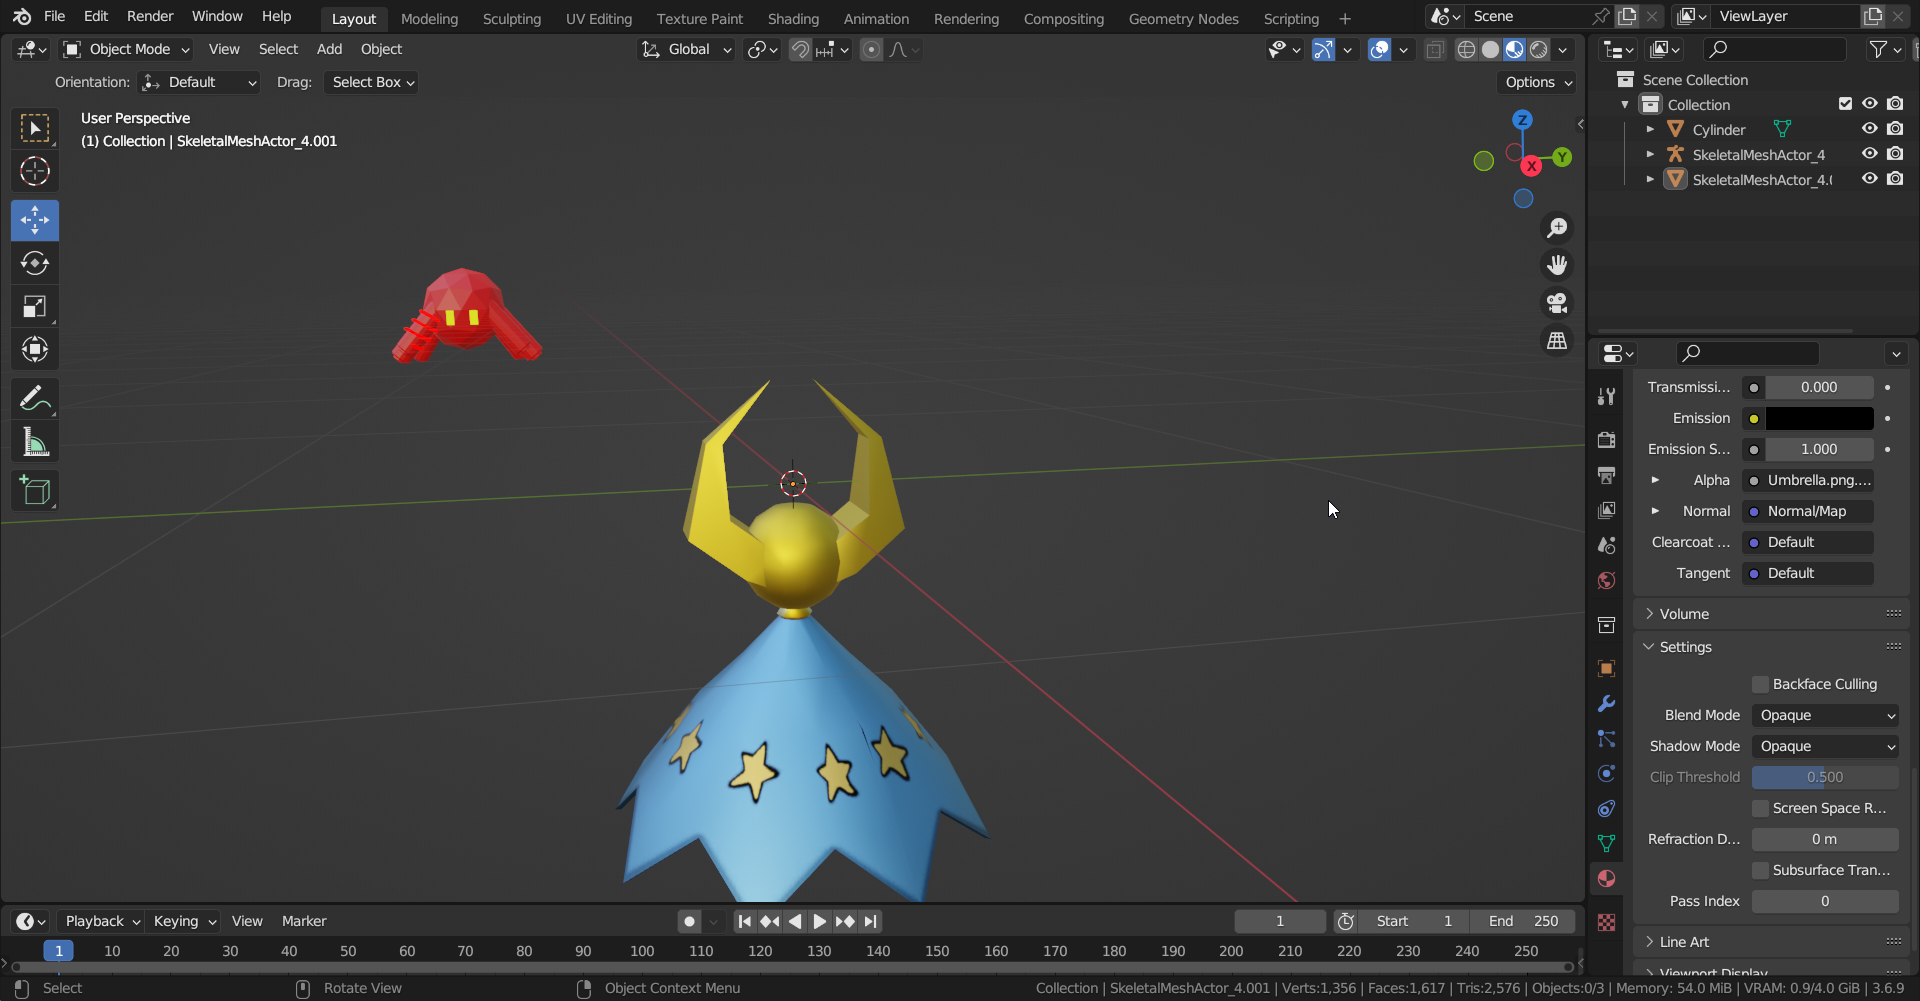Image resolution: width=1920 pixels, height=1001 pixels.
Task: Select the Add Cube tool
Action: 35,490
